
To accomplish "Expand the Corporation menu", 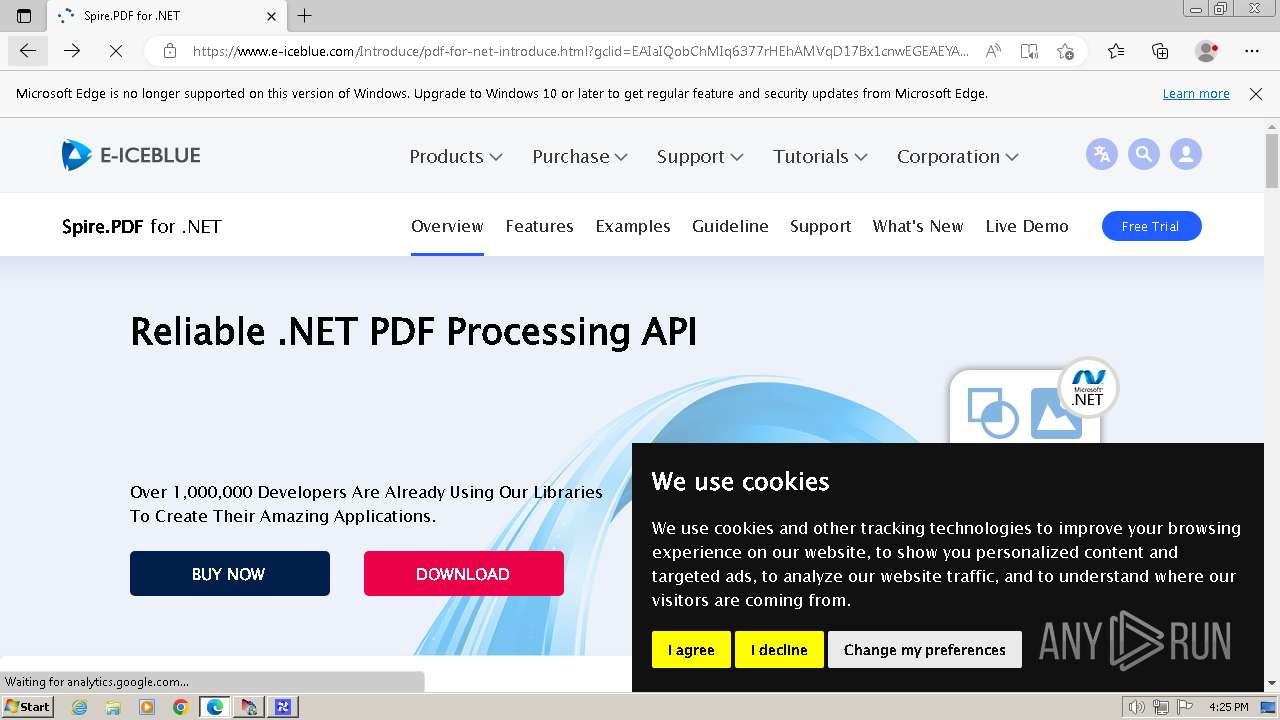I will pos(958,156).
